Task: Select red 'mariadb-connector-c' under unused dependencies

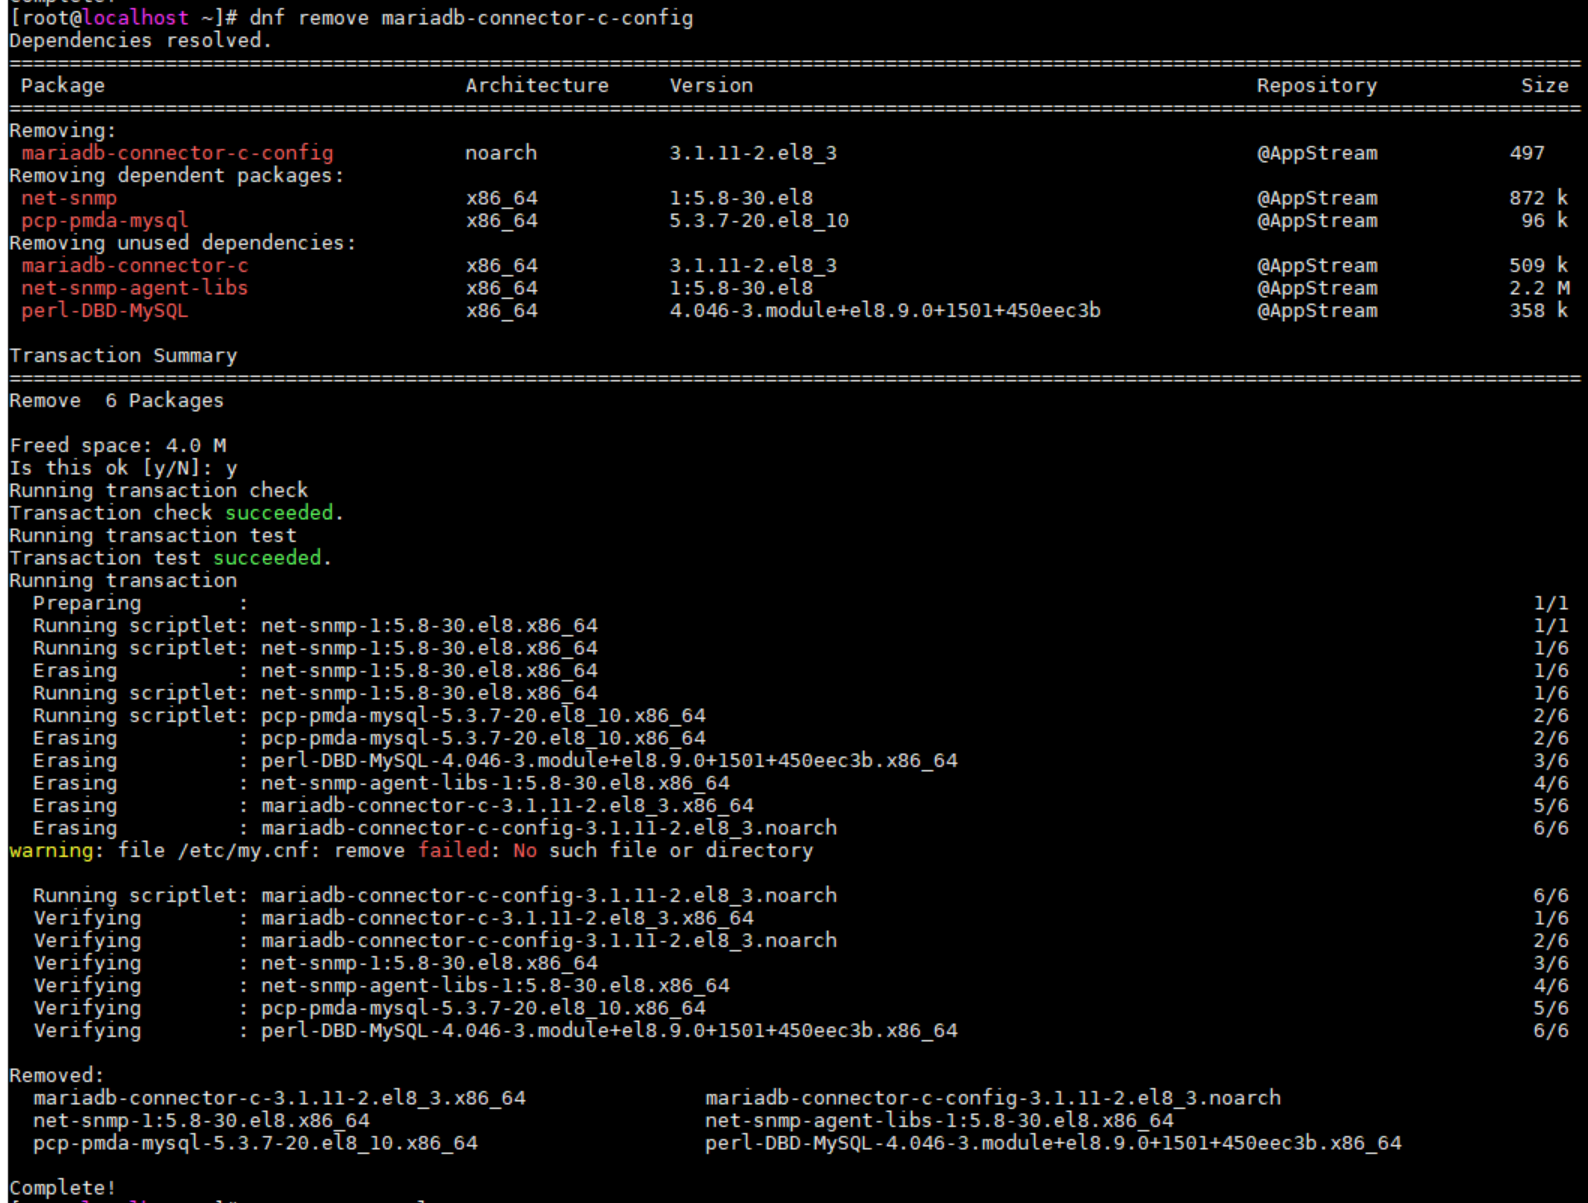Action: click(135, 266)
